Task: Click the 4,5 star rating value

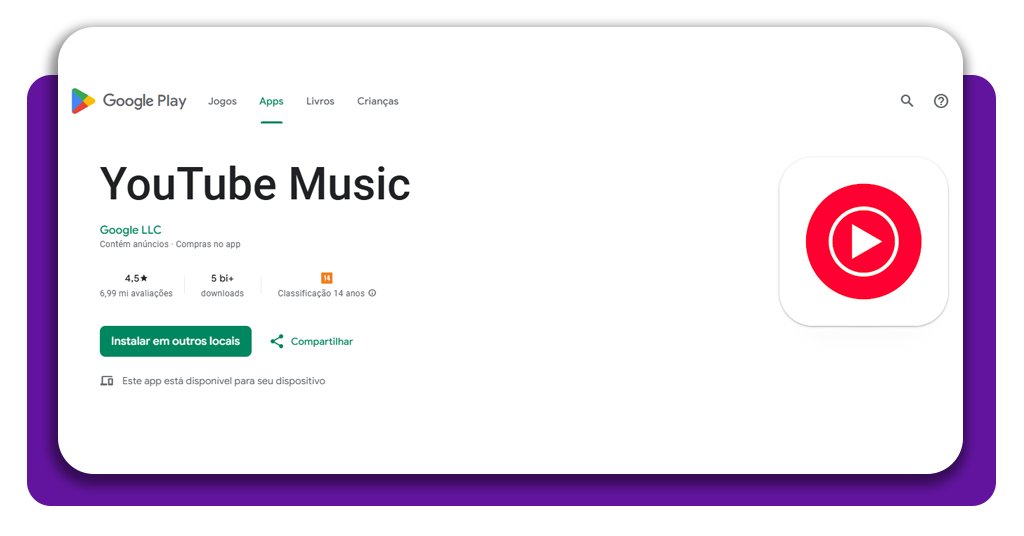Action: [x=136, y=278]
